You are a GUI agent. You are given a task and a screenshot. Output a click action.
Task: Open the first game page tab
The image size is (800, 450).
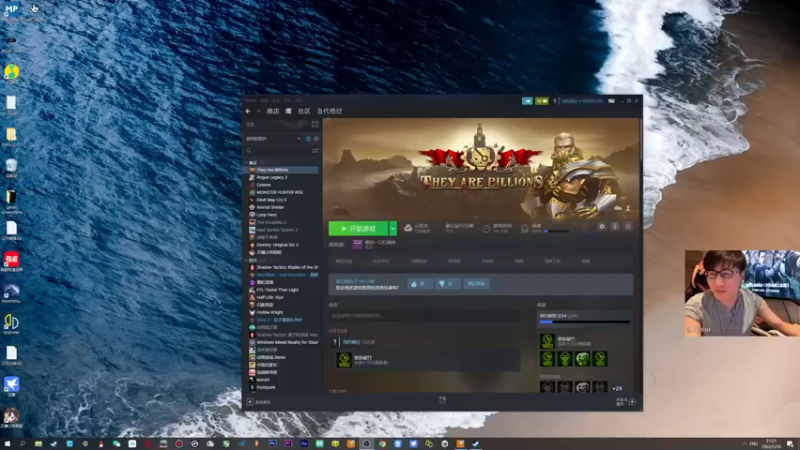(343, 261)
